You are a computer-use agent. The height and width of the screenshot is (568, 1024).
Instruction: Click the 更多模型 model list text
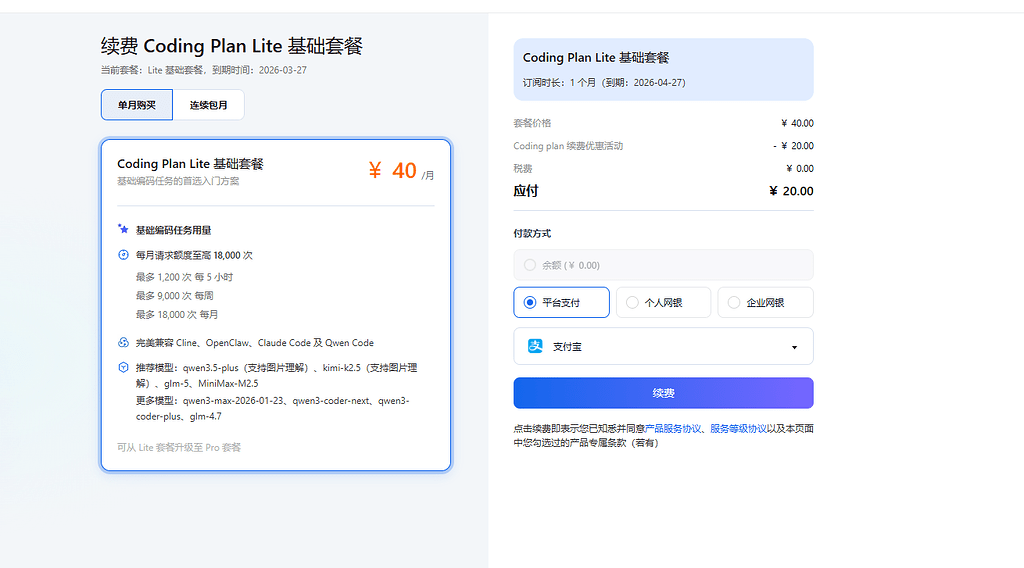tap(272, 408)
